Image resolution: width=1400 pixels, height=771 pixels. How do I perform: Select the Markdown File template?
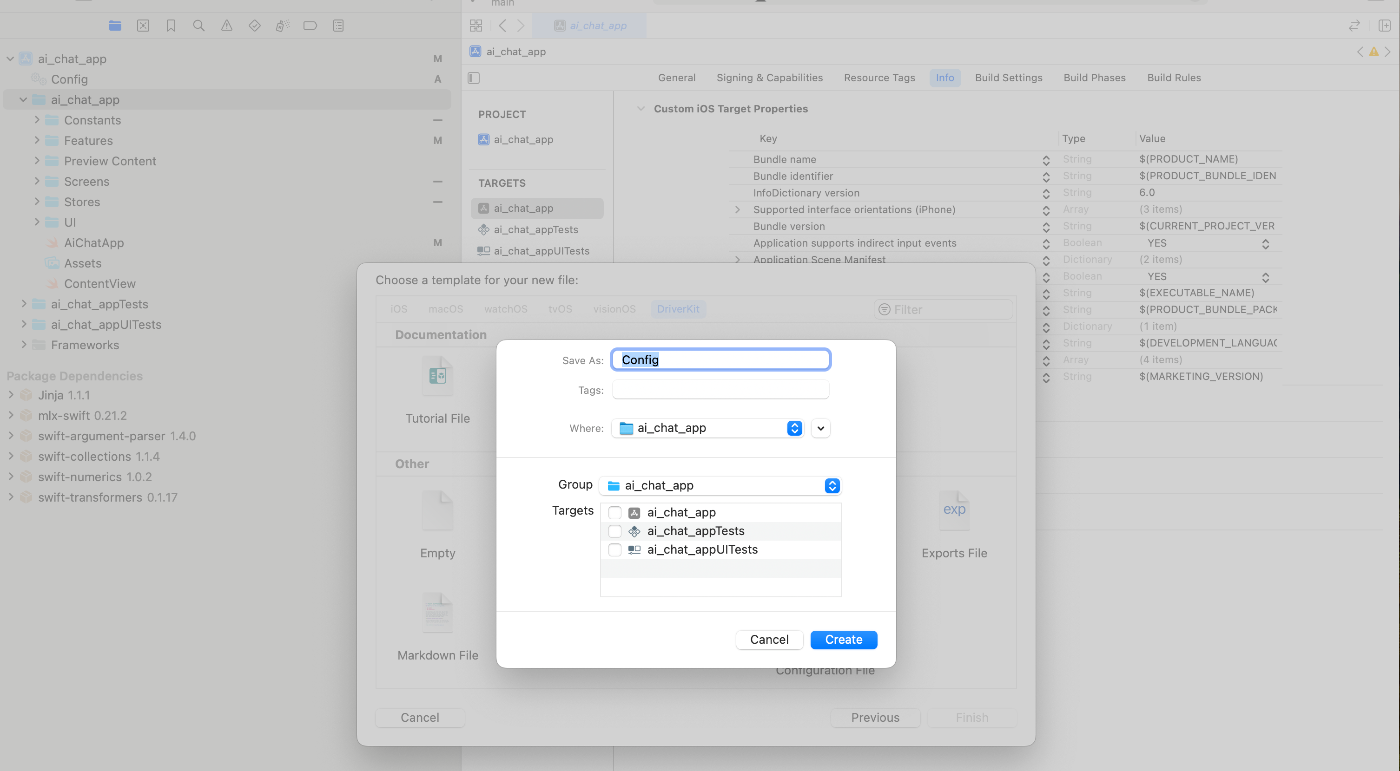pyautogui.click(x=437, y=613)
